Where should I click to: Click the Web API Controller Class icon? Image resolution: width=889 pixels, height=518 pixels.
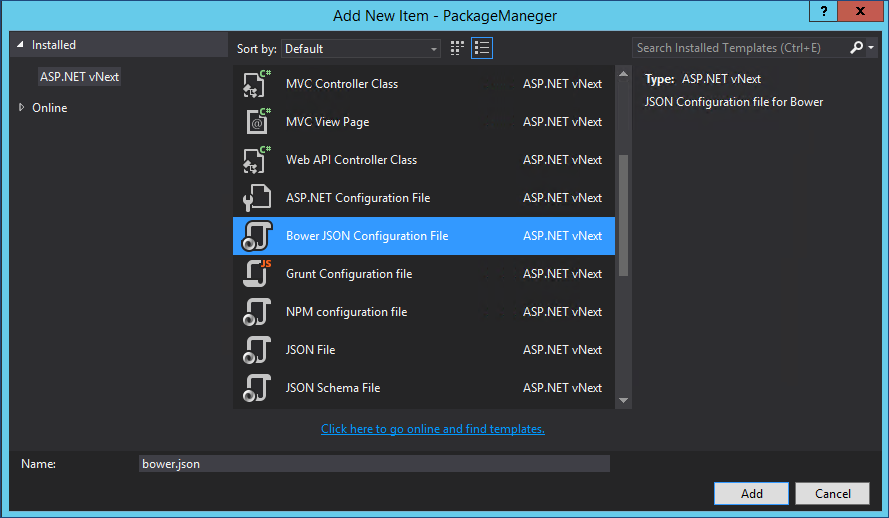[x=257, y=160]
